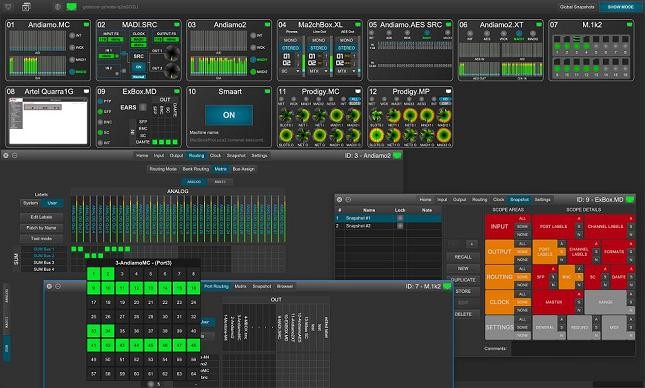Screen dimensions: 645x388
Task: Select the Snapshot #1 row
Action: pyautogui.click(x=388, y=218)
